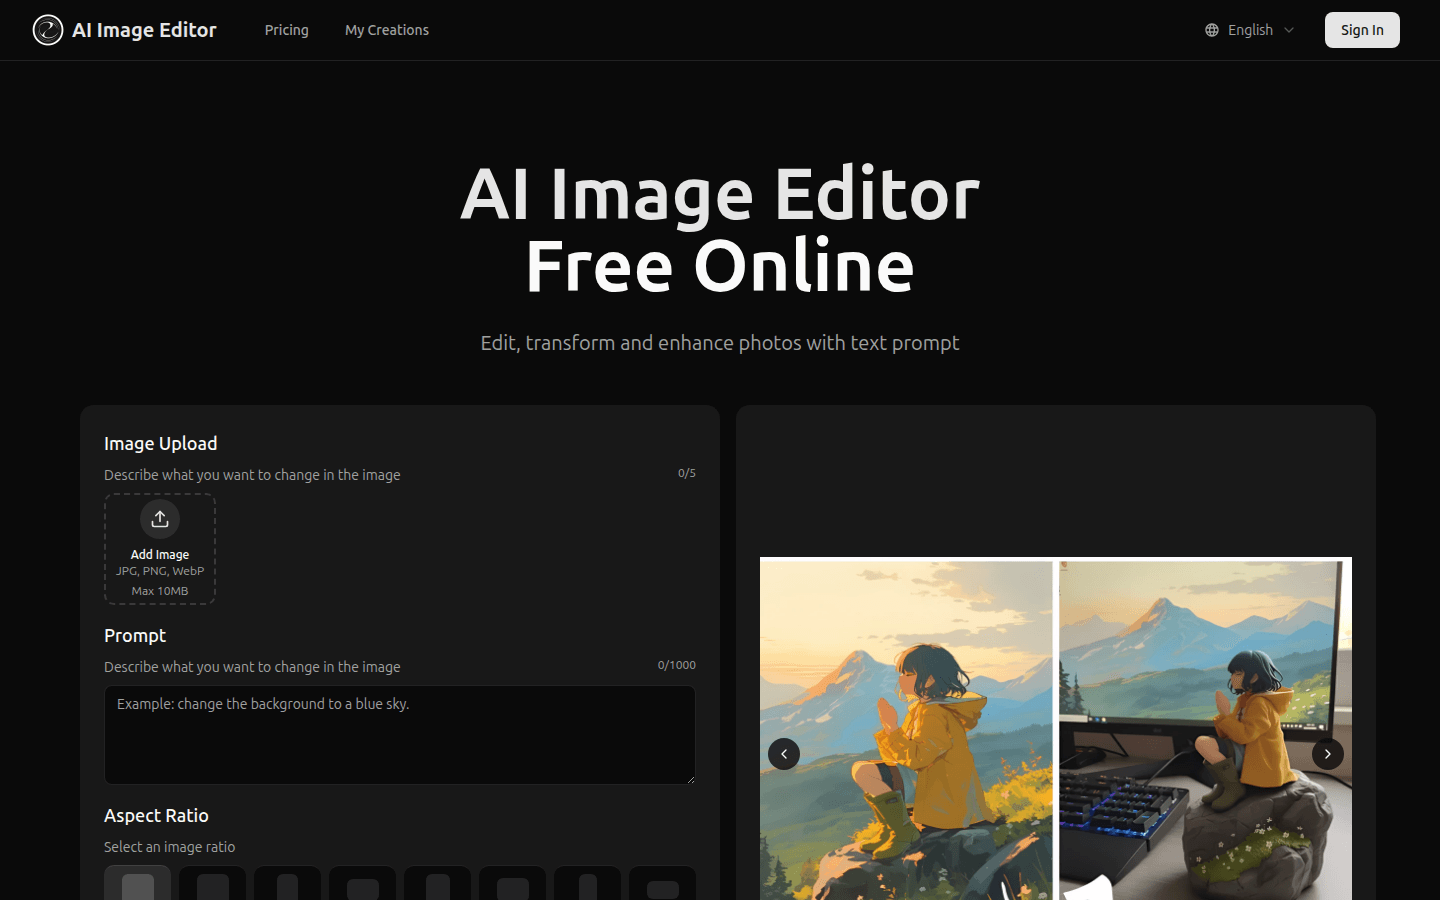This screenshot has height=900, width=1440.
Task: Click the AI Image Editor logo icon
Action: coord(47,30)
